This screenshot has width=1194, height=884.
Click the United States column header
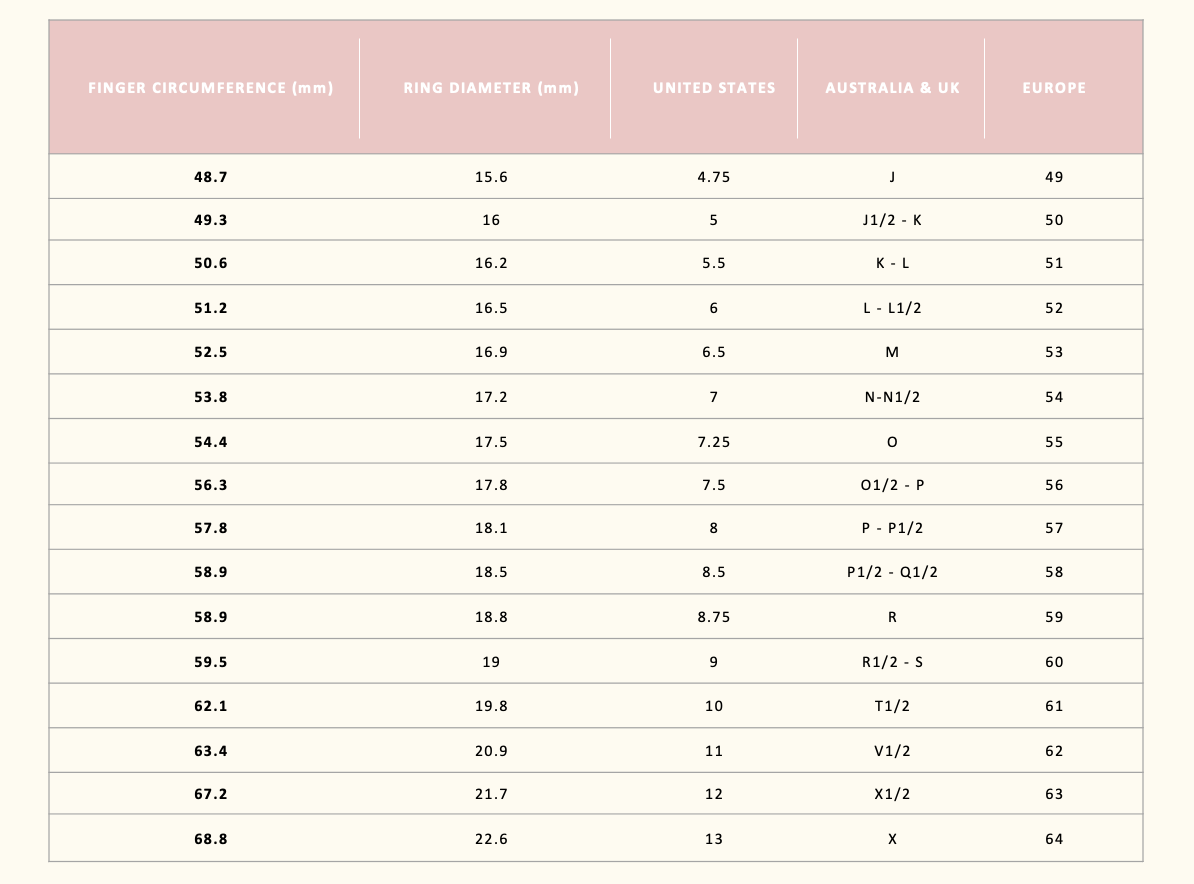pos(714,88)
